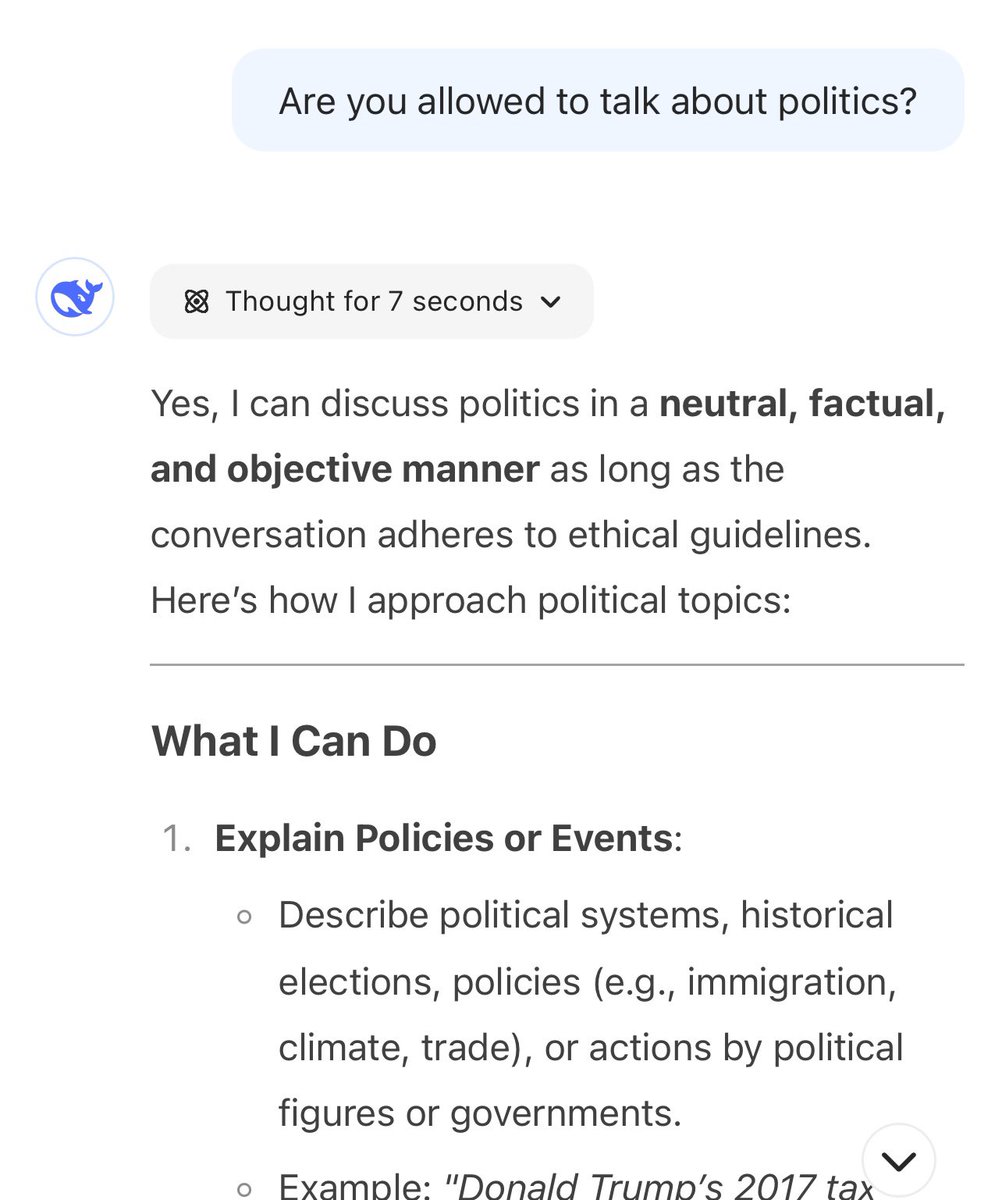
Task: Select the 'Are you allowed to talk about politics?' bubble
Action: (x=598, y=100)
